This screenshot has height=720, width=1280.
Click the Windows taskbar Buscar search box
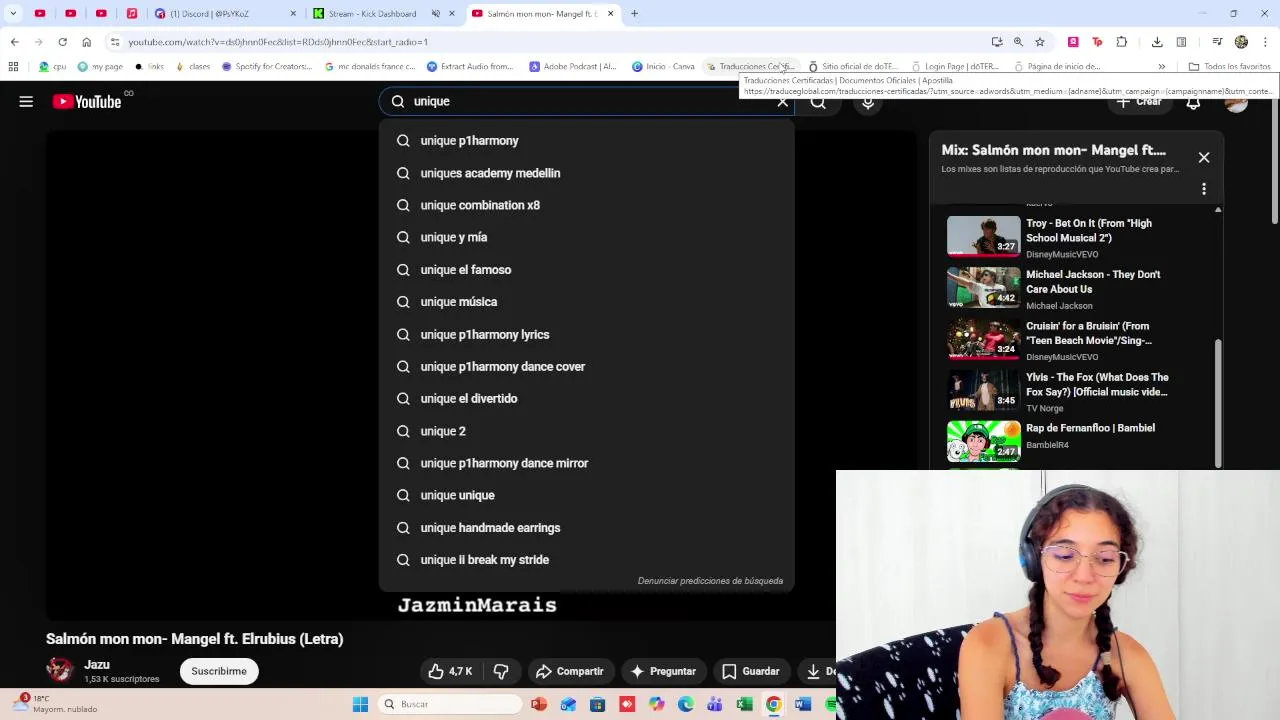450,704
